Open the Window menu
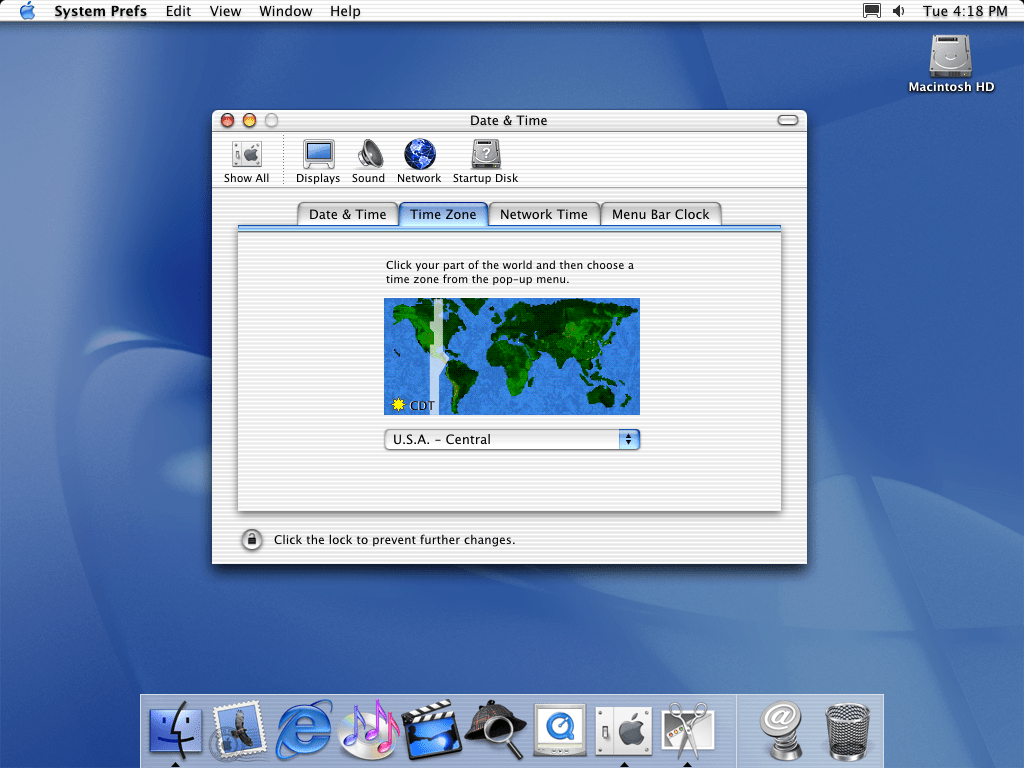Image resolution: width=1024 pixels, height=768 pixels. point(285,11)
